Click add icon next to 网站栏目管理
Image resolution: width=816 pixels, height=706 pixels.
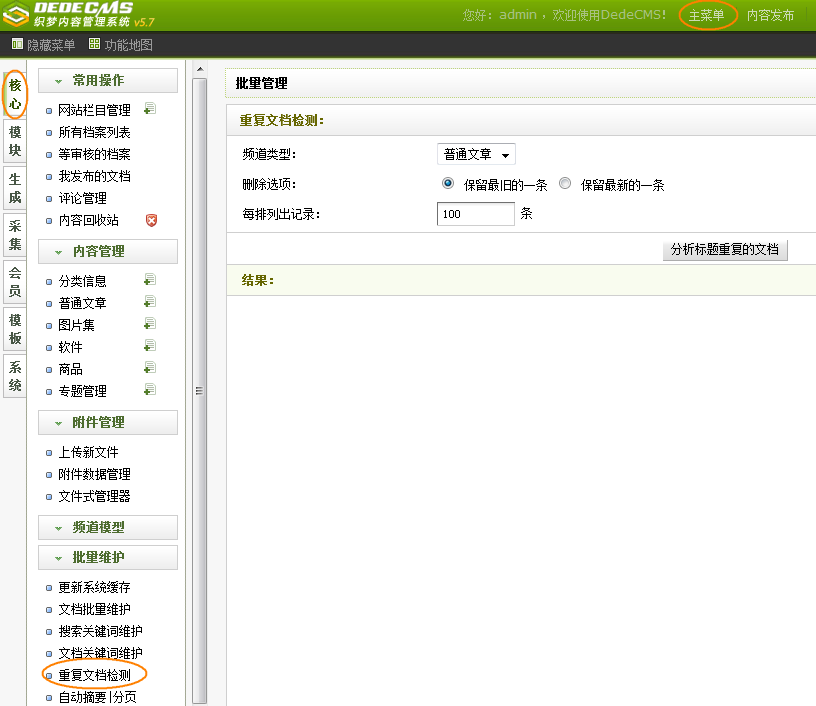coord(150,109)
